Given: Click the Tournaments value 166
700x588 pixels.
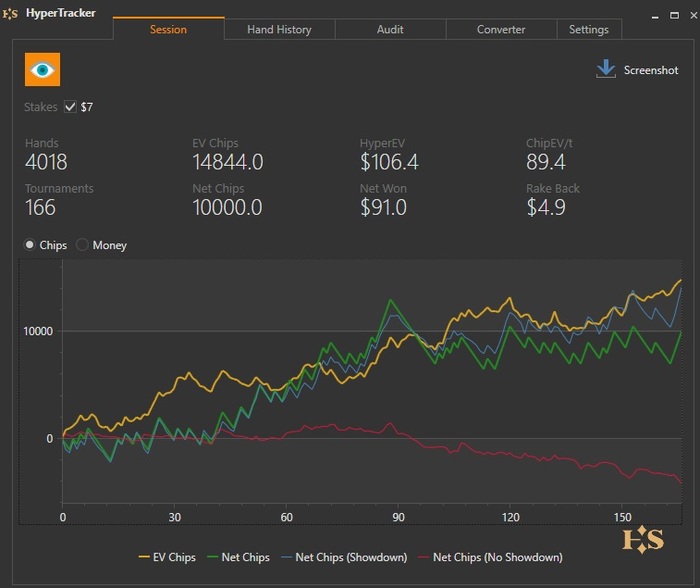Looking at the screenshot, I should click(40, 207).
